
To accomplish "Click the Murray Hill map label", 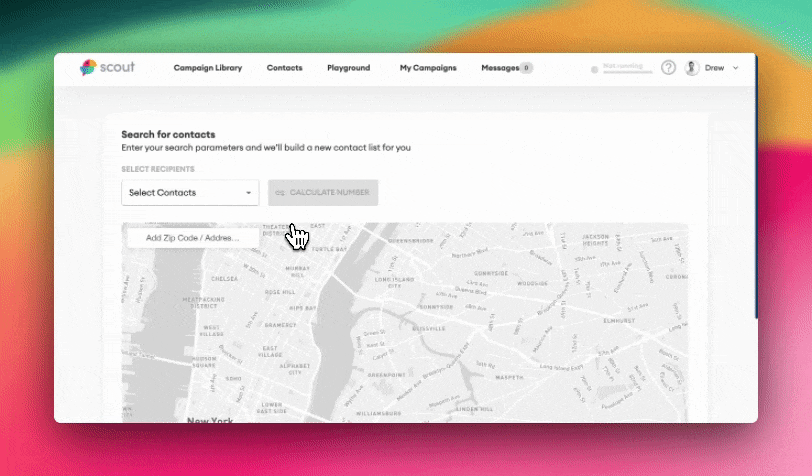I will tap(298, 271).
